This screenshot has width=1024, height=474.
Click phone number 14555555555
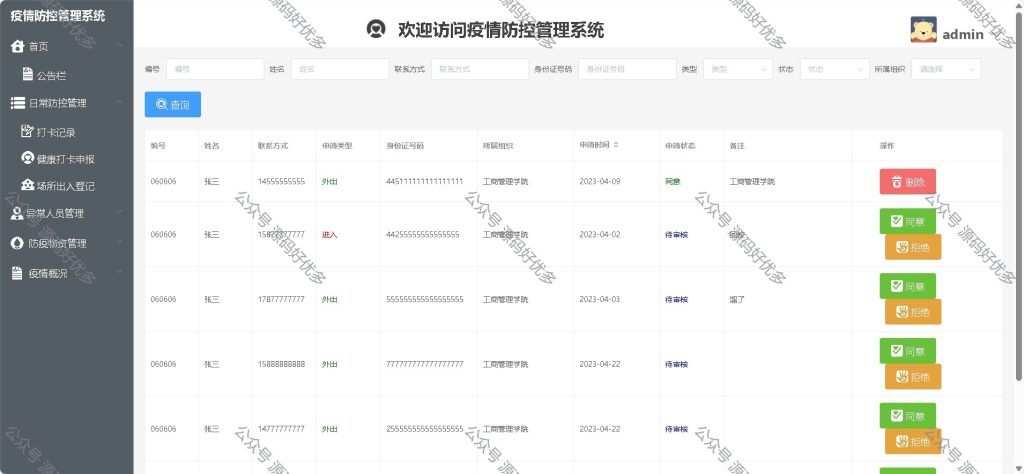tap(281, 182)
